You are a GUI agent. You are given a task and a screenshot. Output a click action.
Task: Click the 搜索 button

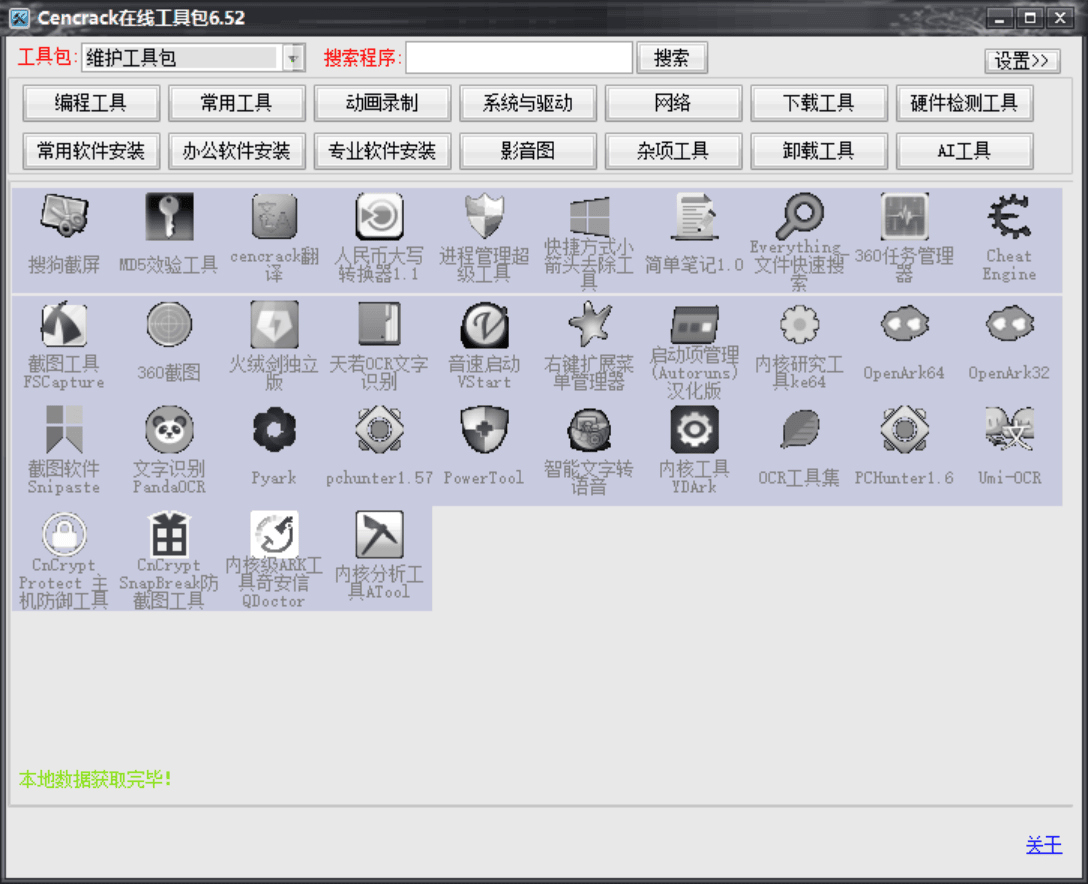click(x=672, y=58)
